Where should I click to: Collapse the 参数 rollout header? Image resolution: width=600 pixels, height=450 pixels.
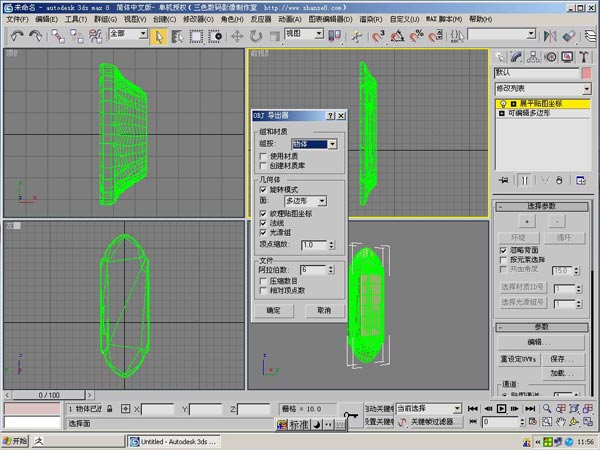click(x=542, y=327)
